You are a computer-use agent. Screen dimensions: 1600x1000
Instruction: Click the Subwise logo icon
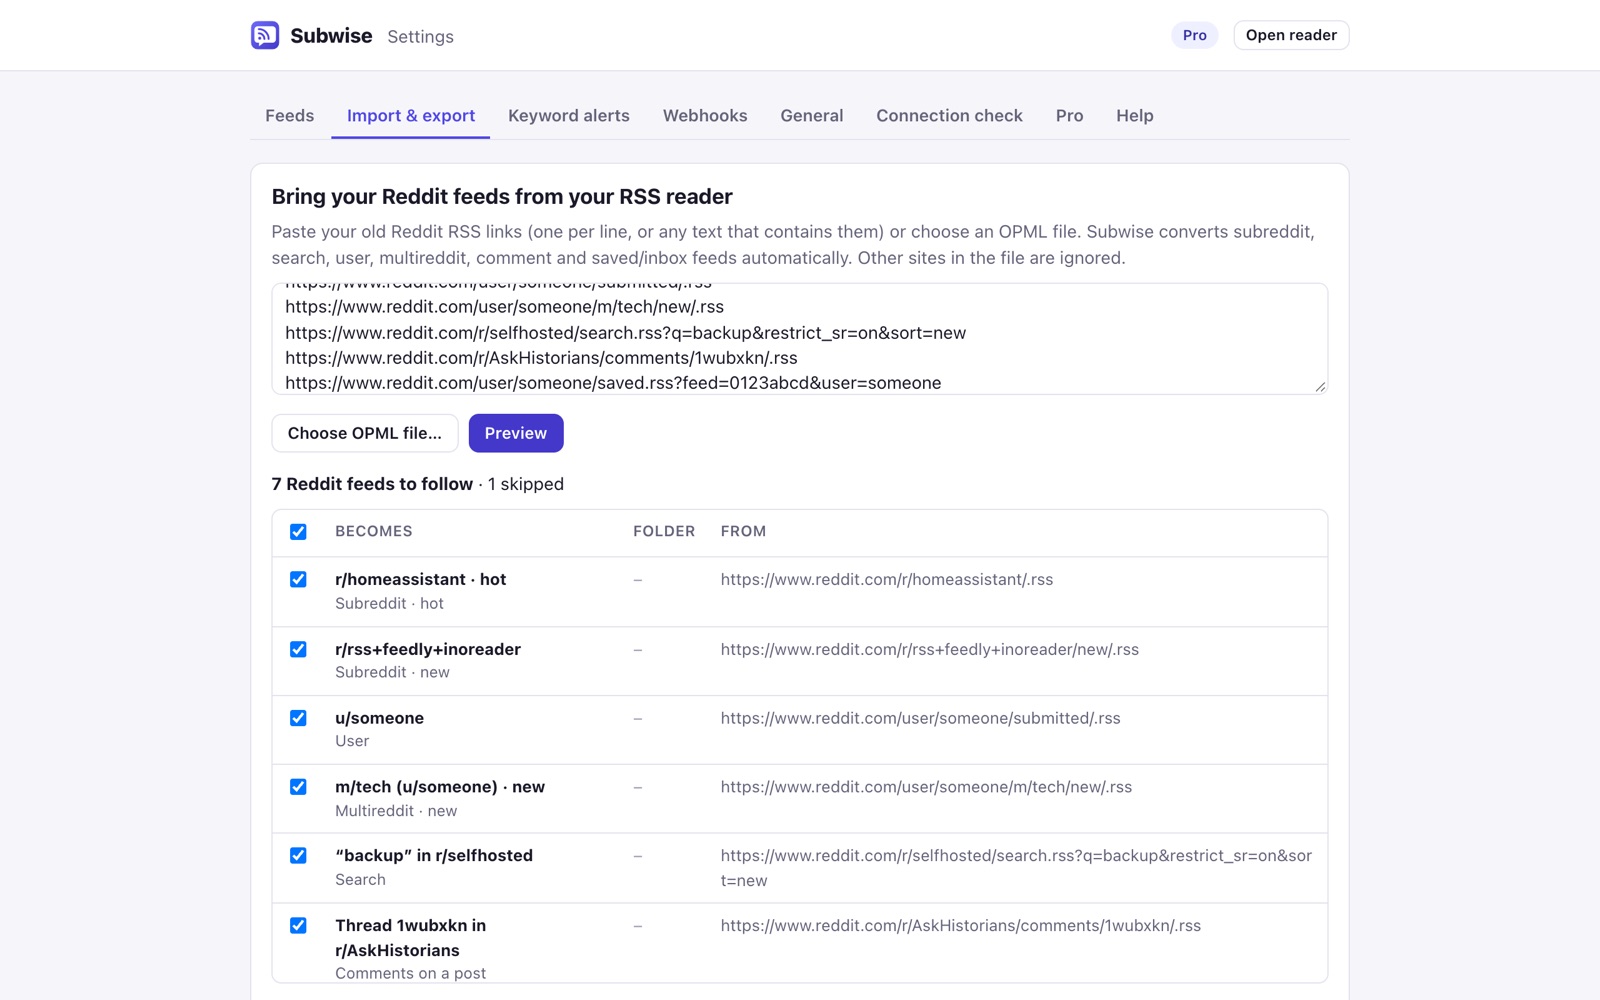click(x=265, y=35)
